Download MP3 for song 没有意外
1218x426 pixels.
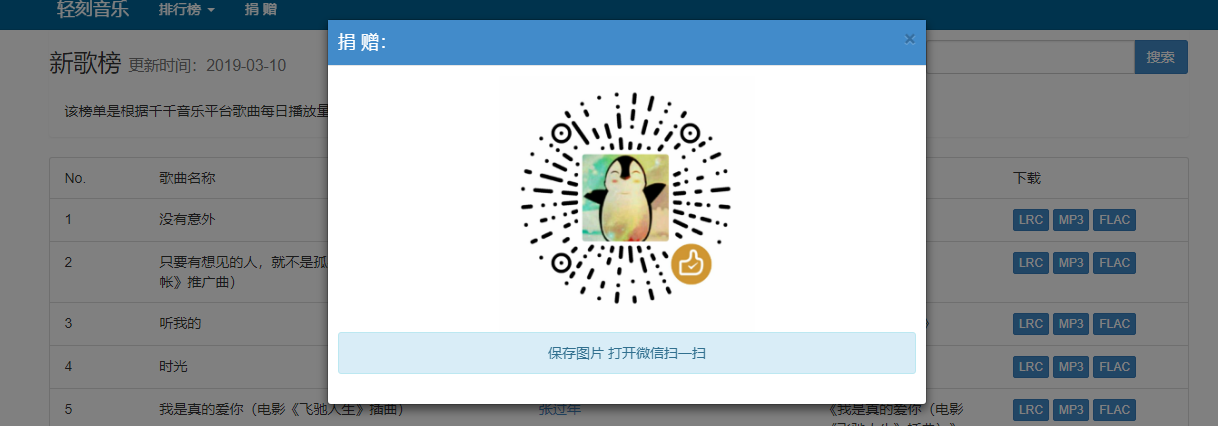point(1070,220)
